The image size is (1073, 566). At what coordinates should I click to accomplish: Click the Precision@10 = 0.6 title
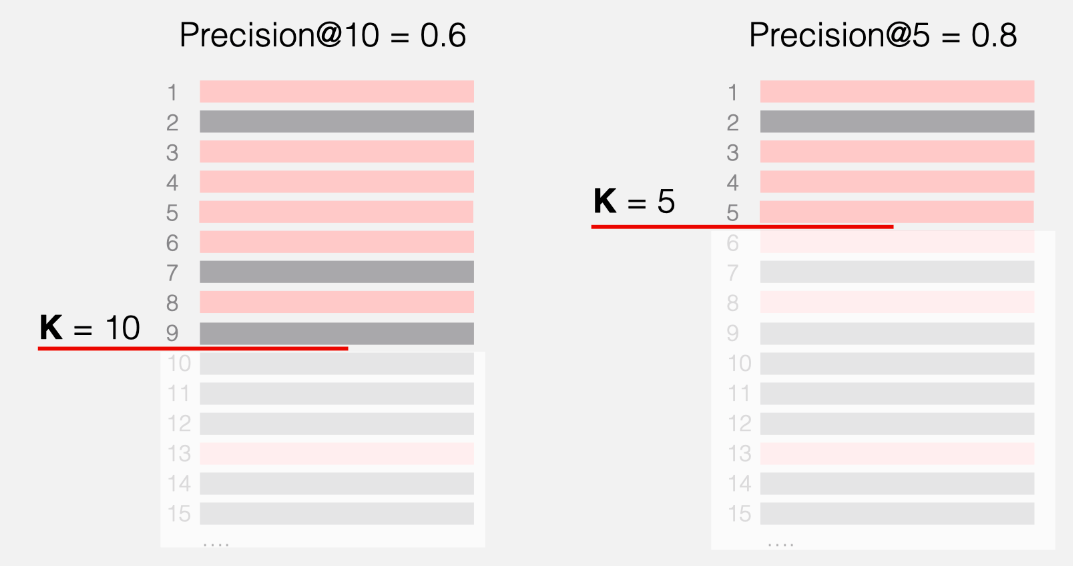tap(323, 36)
